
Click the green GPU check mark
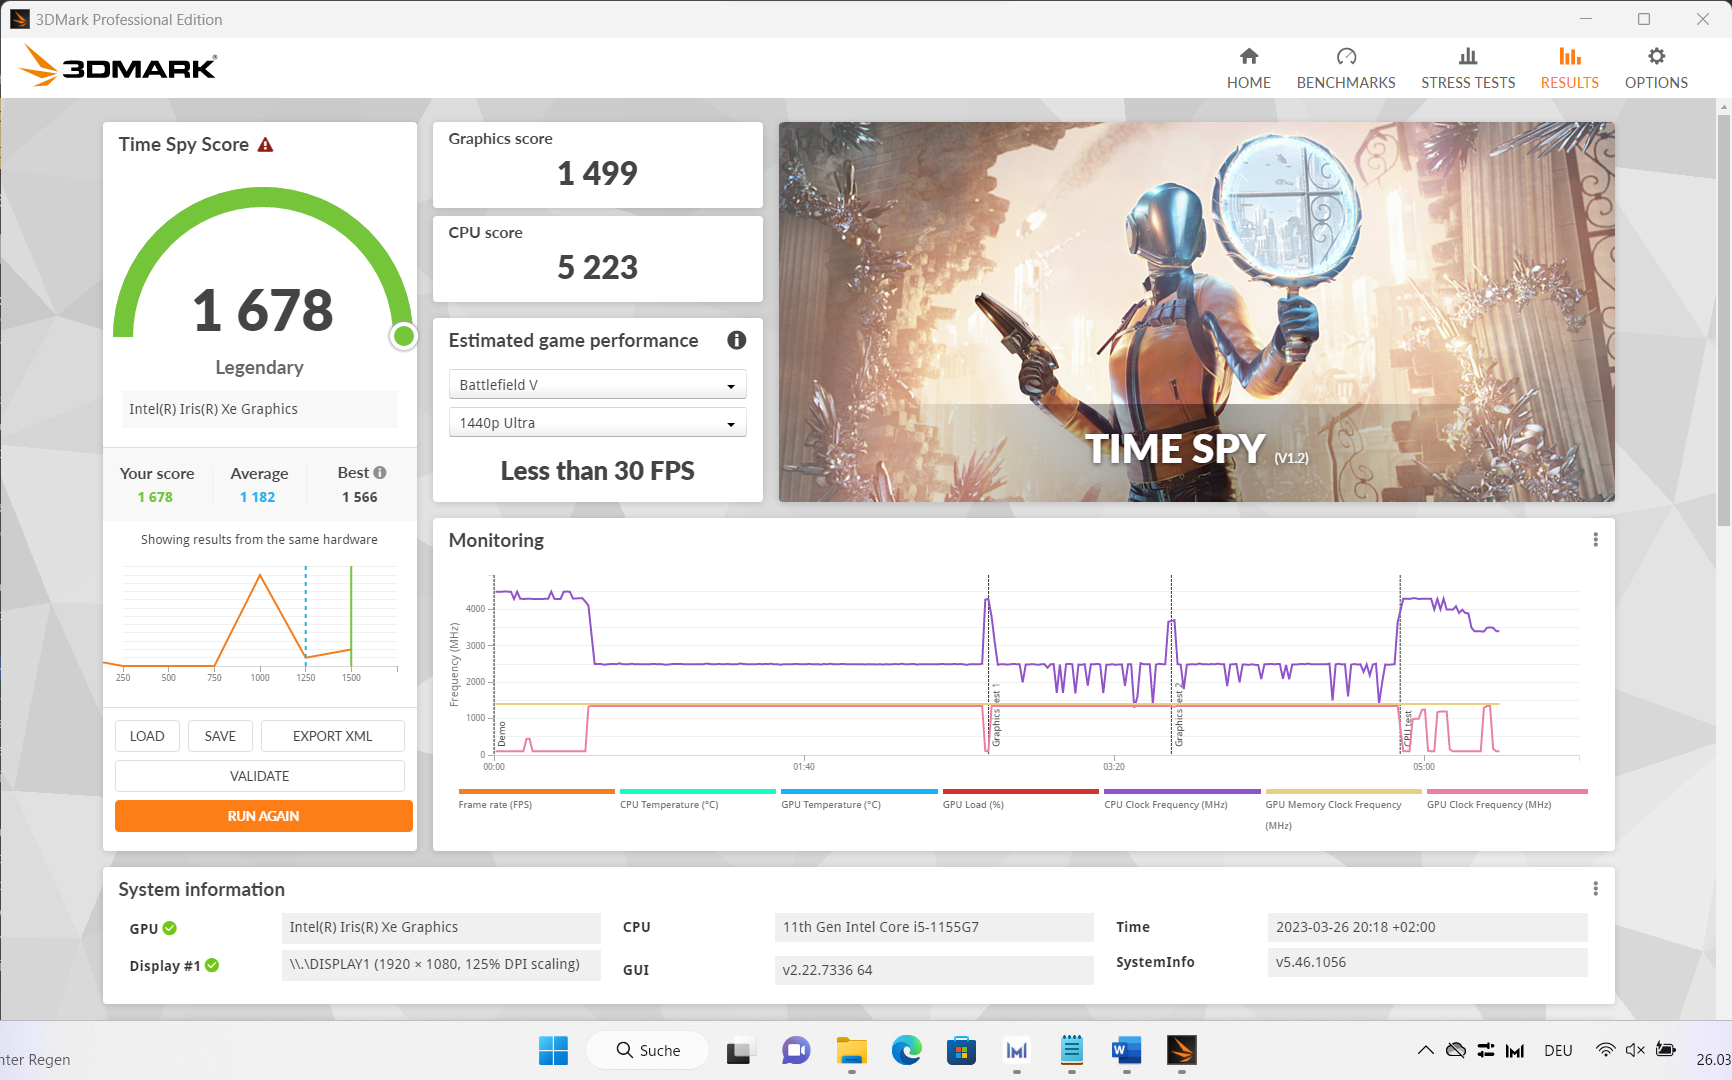[x=170, y=928]
